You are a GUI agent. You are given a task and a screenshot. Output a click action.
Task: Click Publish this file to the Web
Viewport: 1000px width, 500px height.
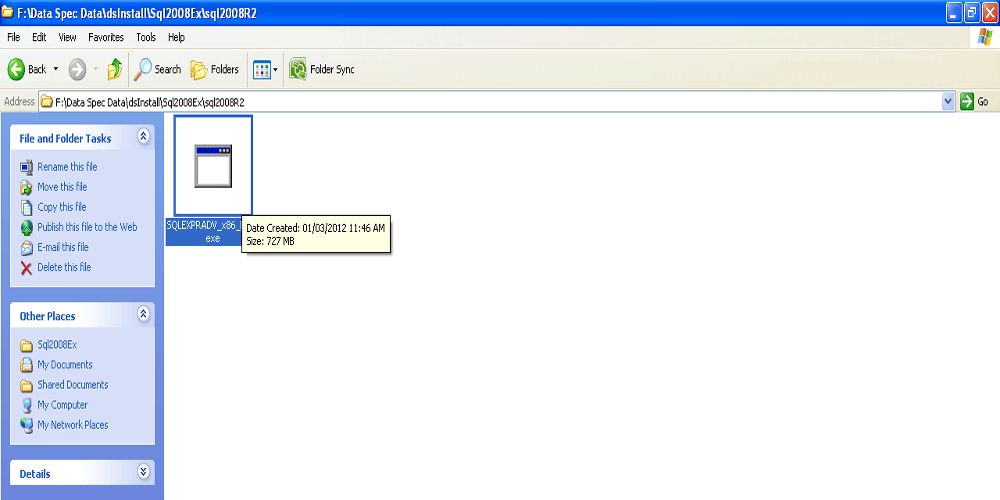(87, 227)
